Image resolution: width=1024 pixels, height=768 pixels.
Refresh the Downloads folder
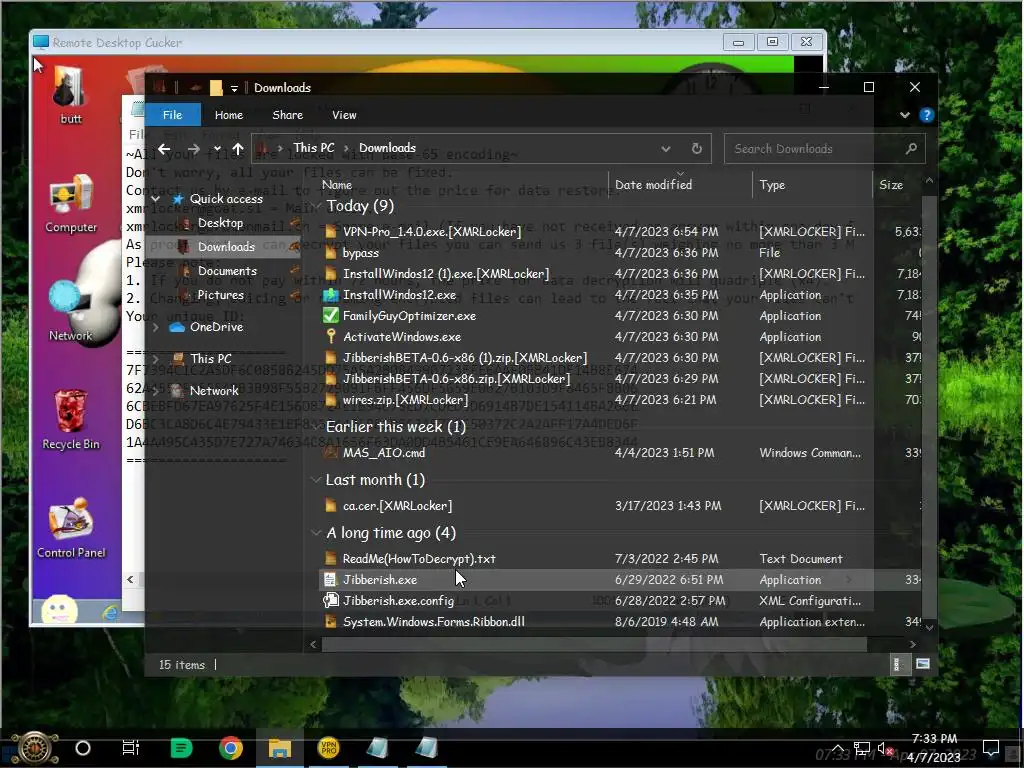click(697, 148)
